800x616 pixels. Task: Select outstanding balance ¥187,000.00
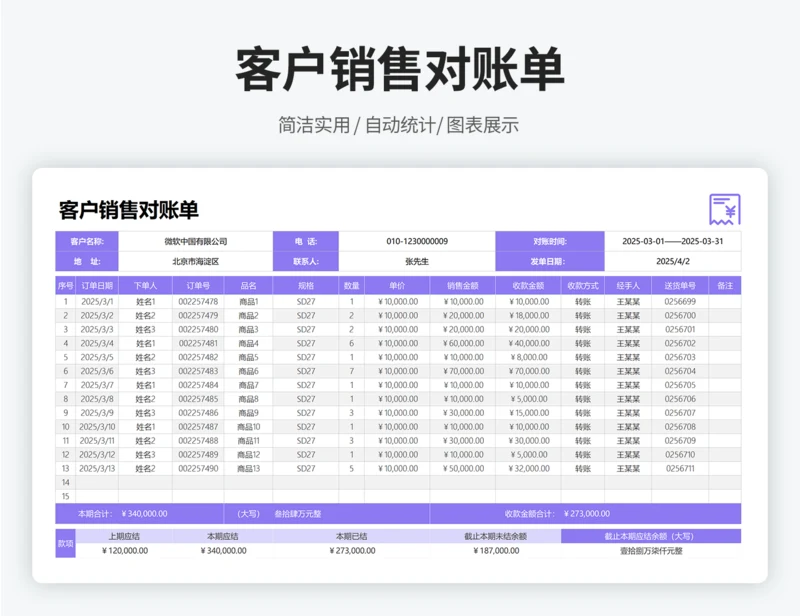pyautogui.click(x=496, y=551)
